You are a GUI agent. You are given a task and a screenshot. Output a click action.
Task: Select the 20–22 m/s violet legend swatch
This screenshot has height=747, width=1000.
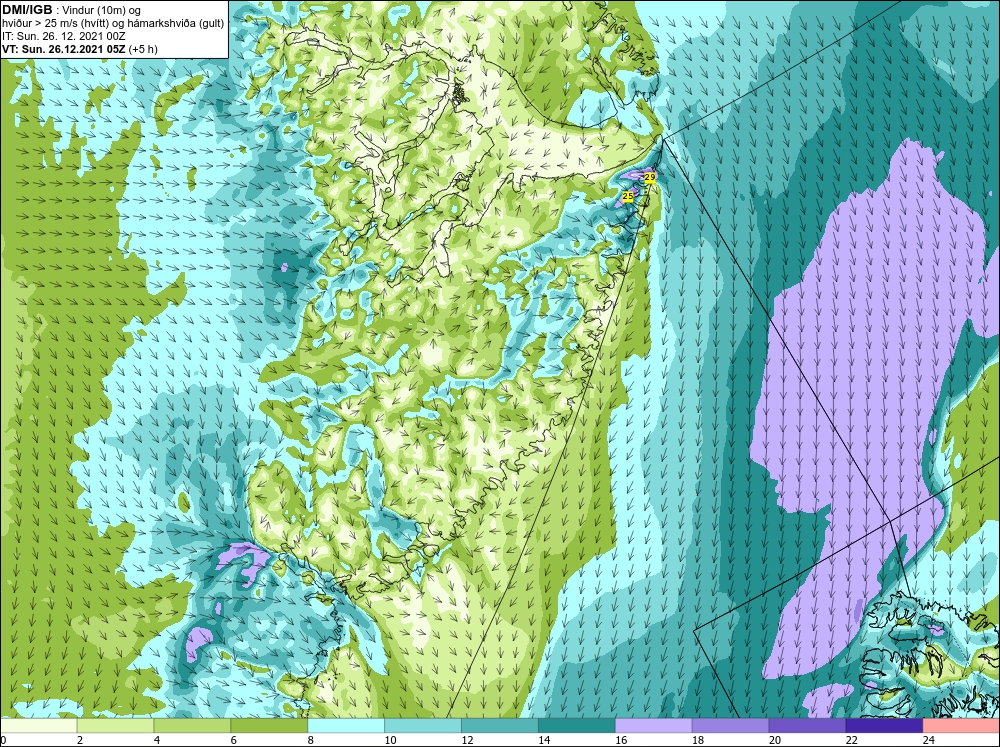[807, 726]
